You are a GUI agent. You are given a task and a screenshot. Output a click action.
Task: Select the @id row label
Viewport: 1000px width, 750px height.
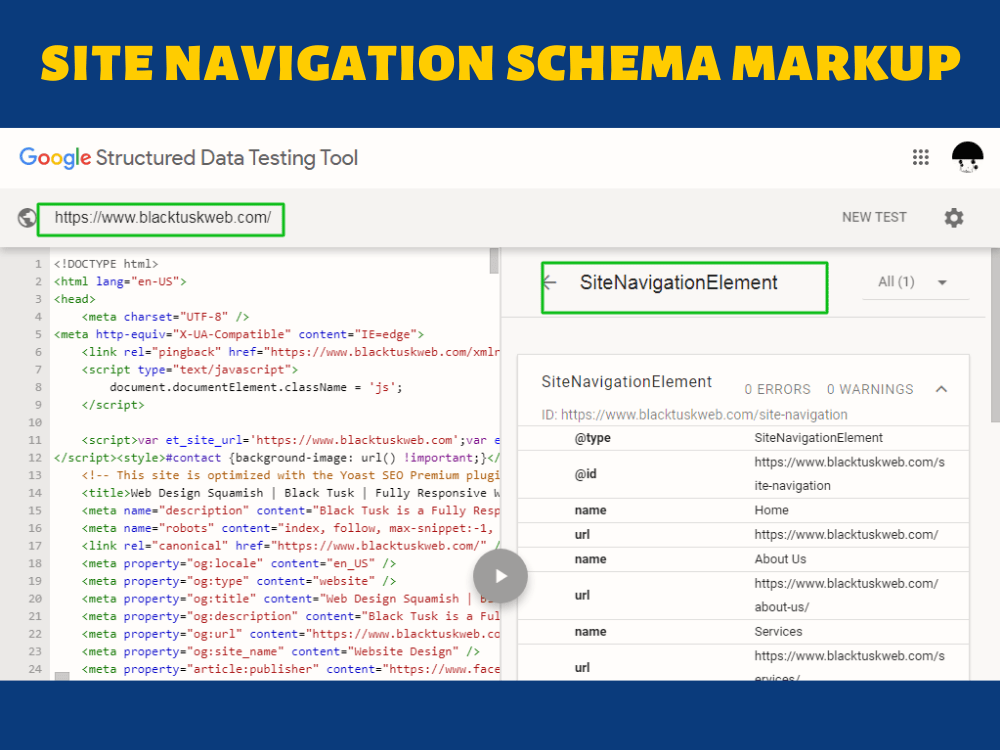click(585, 474)
